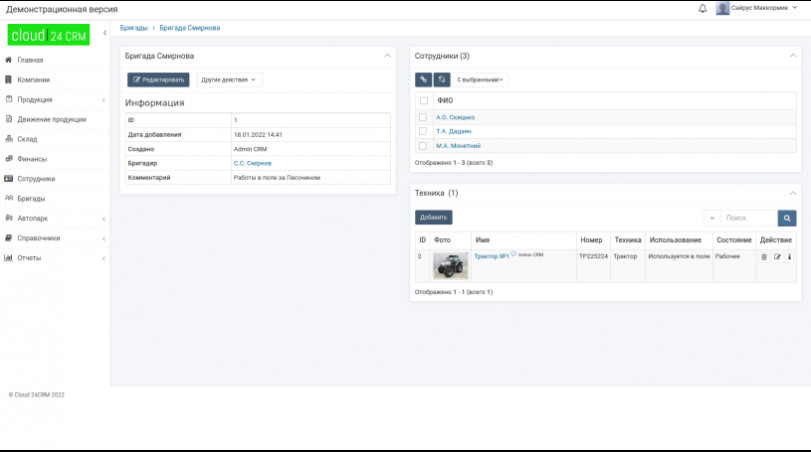Click the magnifier search button in Техника
This screenshot has height=452, width=811.
787,217
